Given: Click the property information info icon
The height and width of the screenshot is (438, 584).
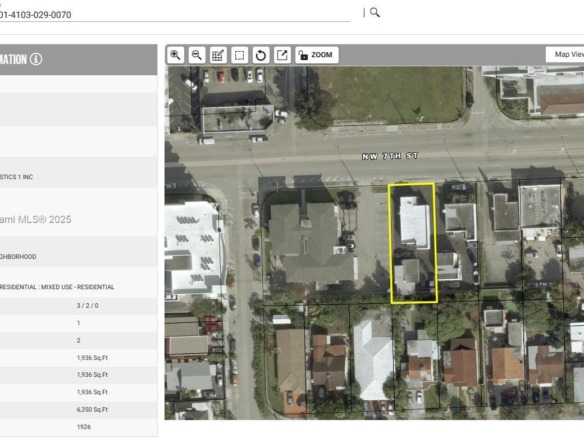Looking at the screenshot, I should pyautogui.click(x=36, y=59).
